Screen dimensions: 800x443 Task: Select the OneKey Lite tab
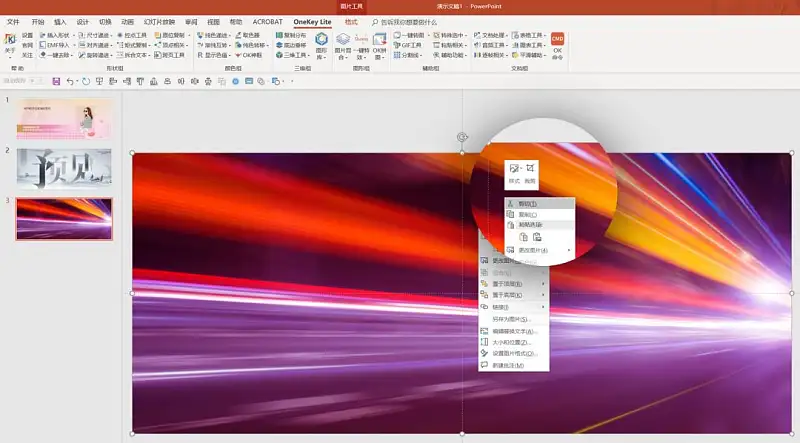(x=312, y=22)
